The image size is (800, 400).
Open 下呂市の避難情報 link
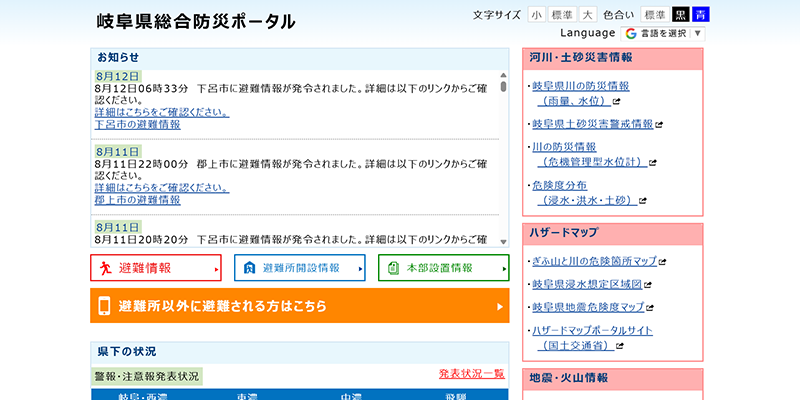[137, 124]
